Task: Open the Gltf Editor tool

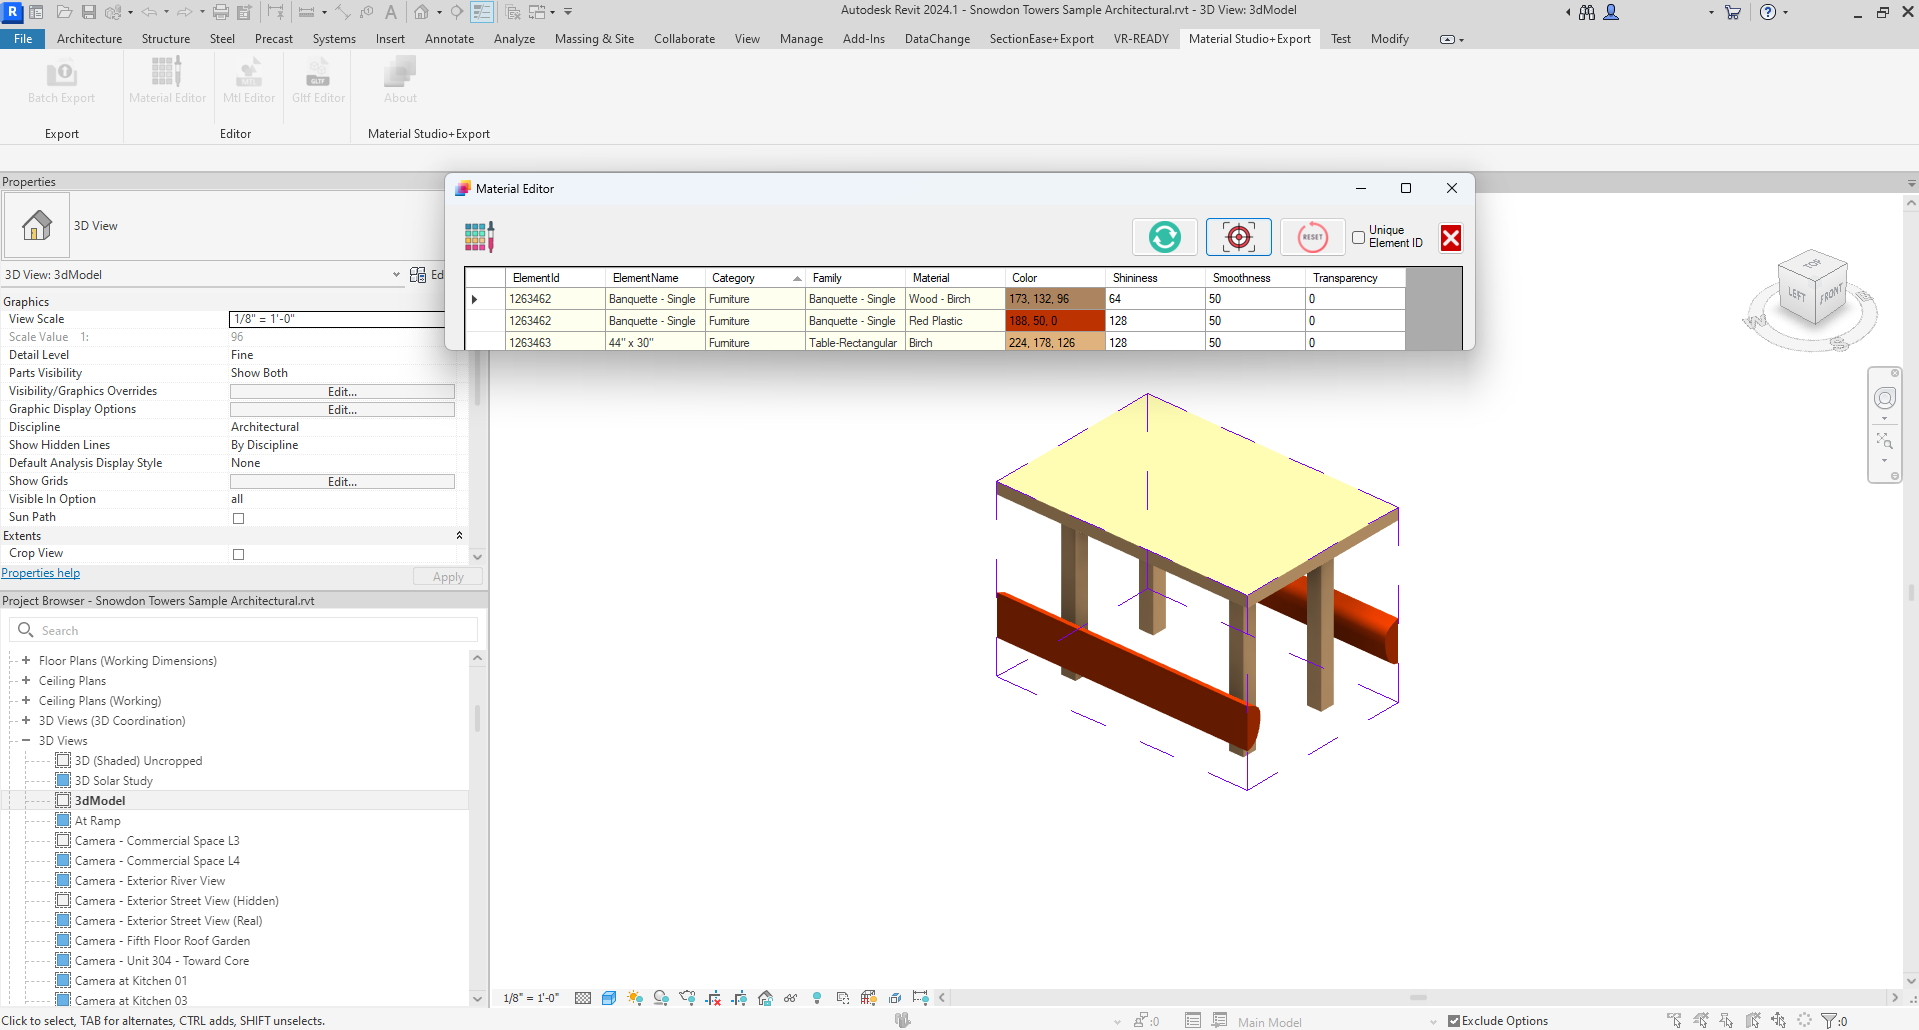Action: click(318, 82)
